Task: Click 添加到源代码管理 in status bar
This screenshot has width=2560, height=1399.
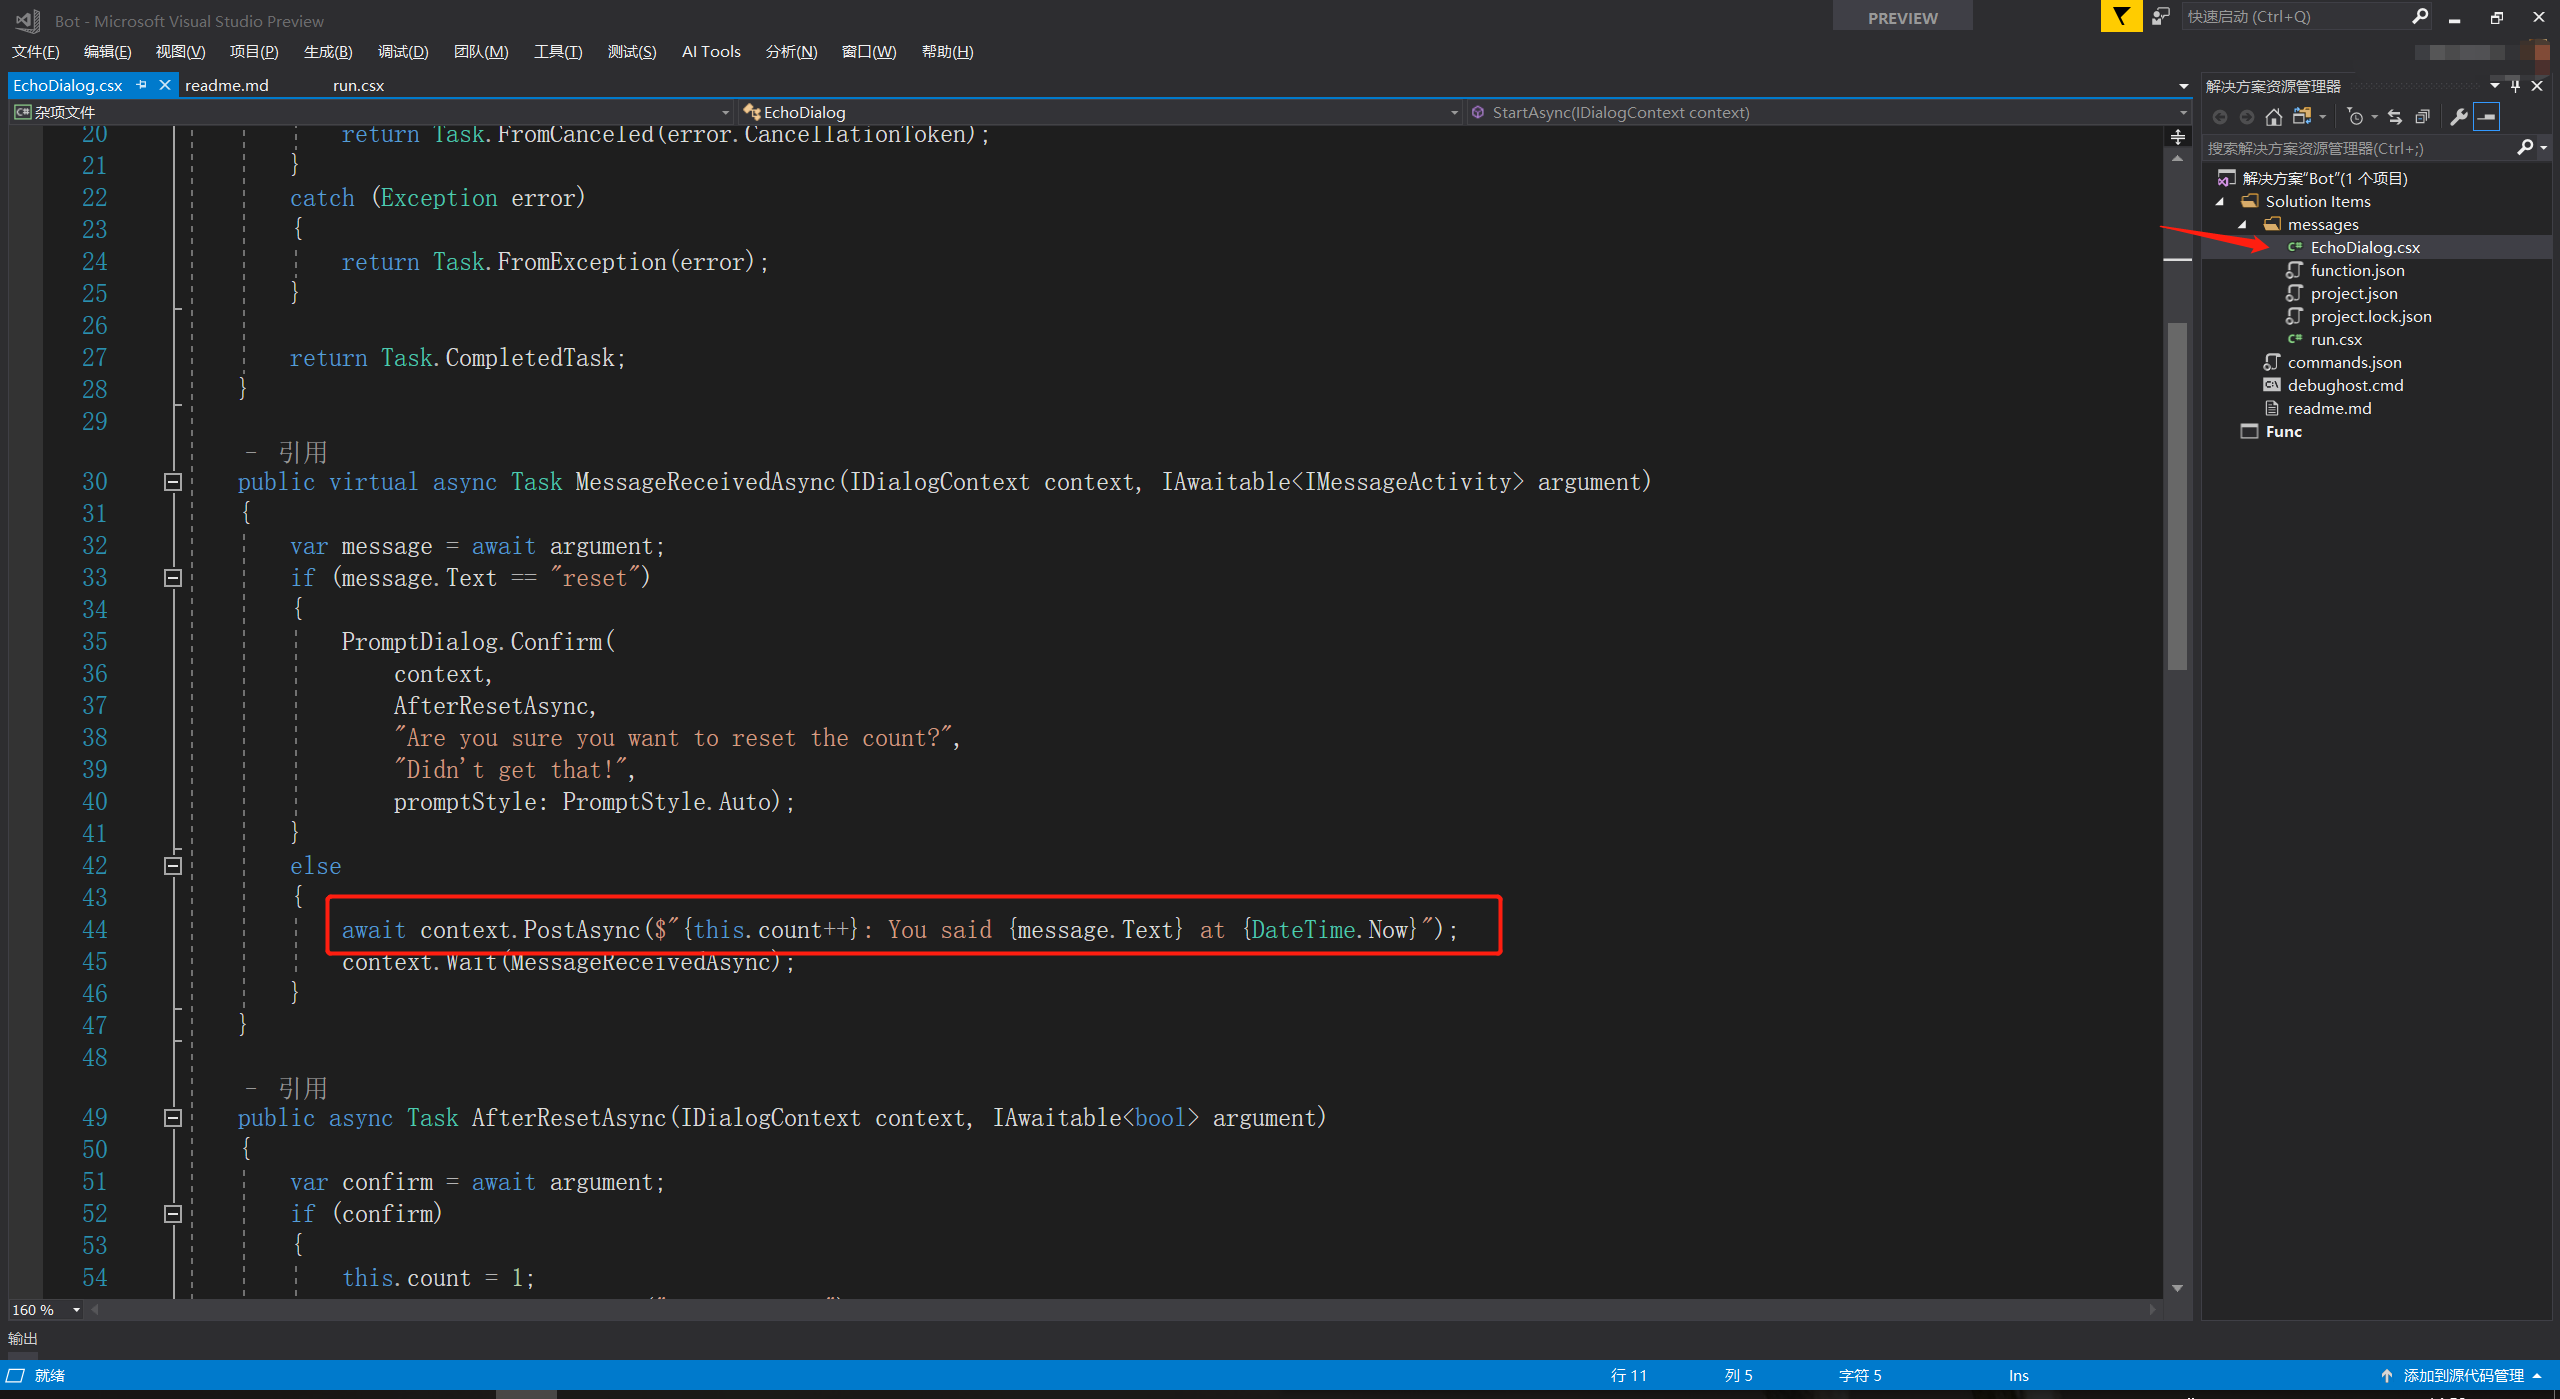Action: [x=2463, y=1376]
